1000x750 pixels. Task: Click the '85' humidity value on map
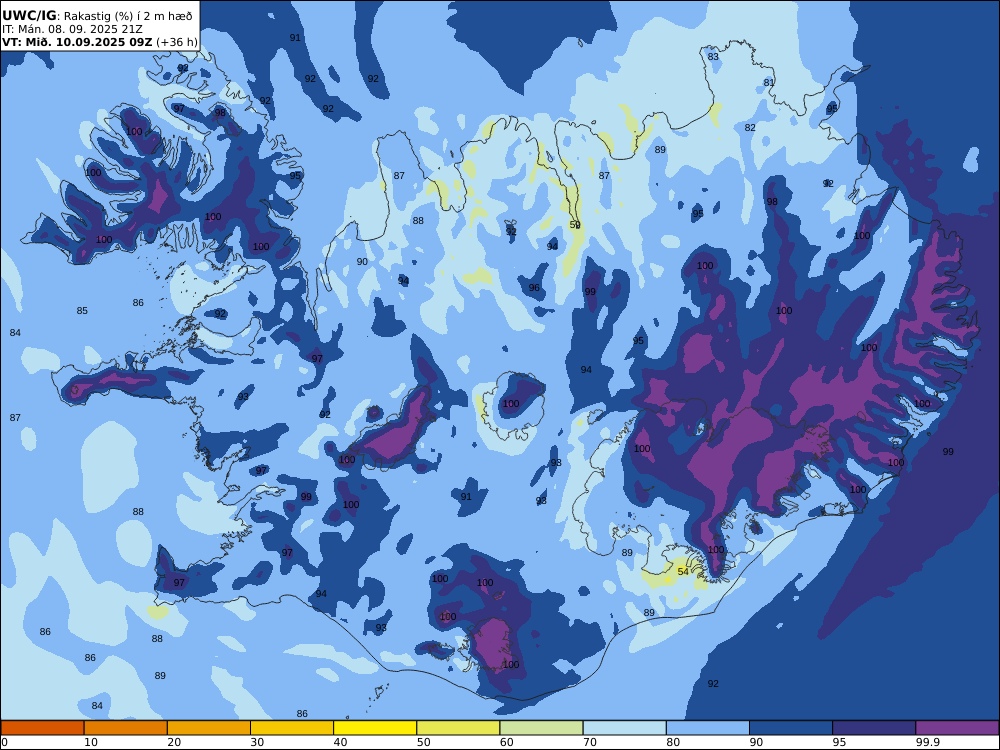tap(82, 311)
